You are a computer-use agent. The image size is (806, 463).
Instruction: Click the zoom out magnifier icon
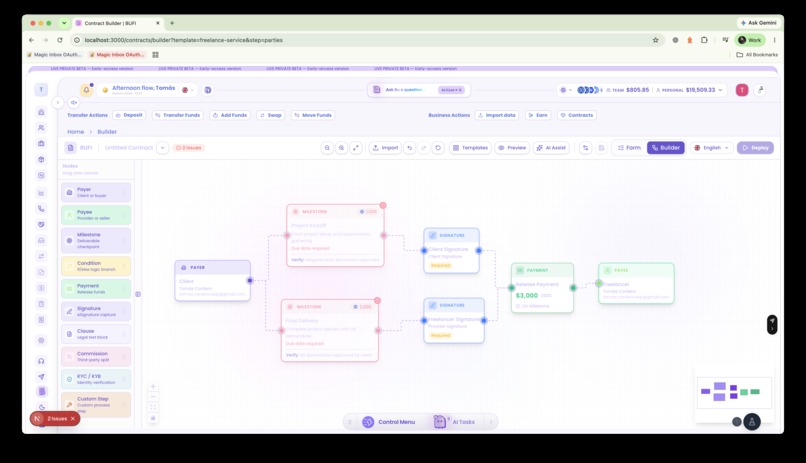[x=327, y=147]
